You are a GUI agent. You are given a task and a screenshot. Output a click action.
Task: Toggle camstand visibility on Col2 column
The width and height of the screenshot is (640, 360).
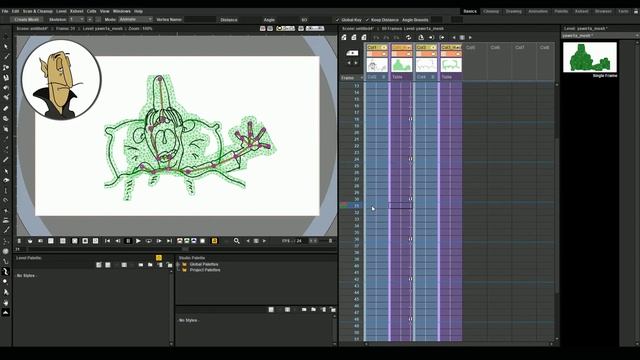pos(433,53)
